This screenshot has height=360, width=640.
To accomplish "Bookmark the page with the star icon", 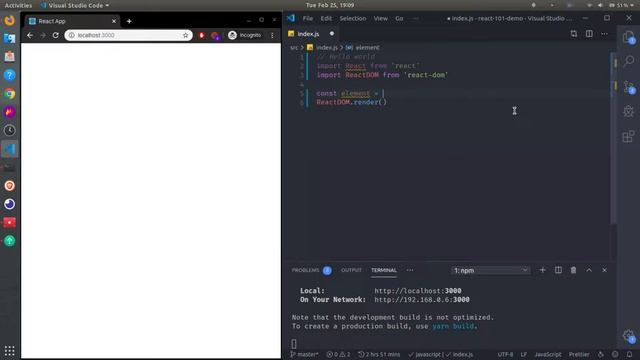I will pos(185,36).
